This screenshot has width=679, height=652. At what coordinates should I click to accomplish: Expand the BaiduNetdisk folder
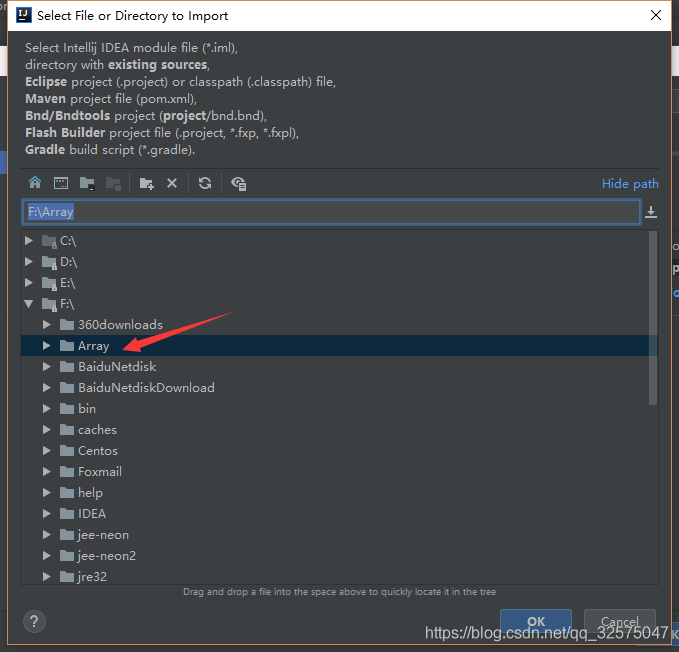pos(46,366)
